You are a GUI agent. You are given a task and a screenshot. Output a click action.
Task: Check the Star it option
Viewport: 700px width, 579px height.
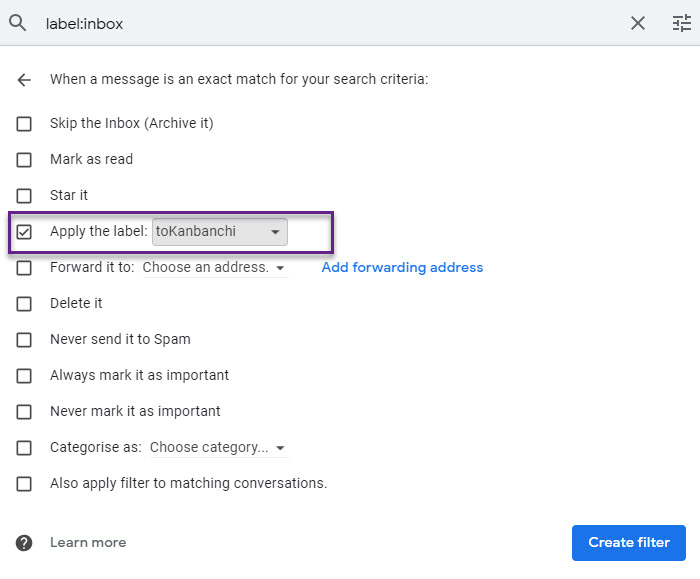tap(24, 196)
